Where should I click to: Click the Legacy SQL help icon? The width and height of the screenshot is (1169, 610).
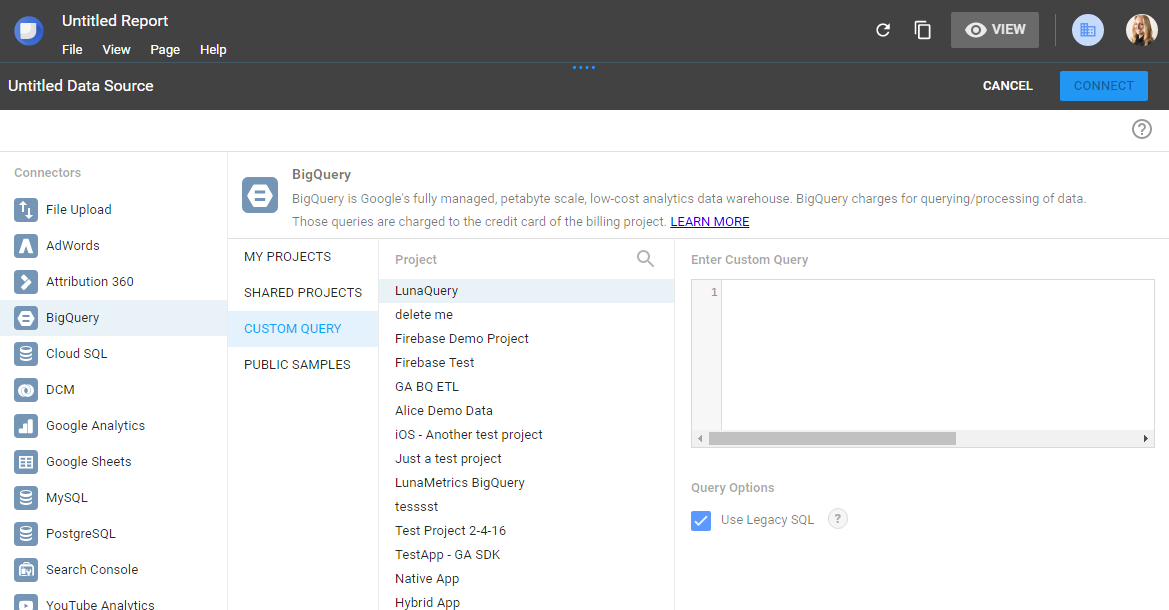point(838,519)
